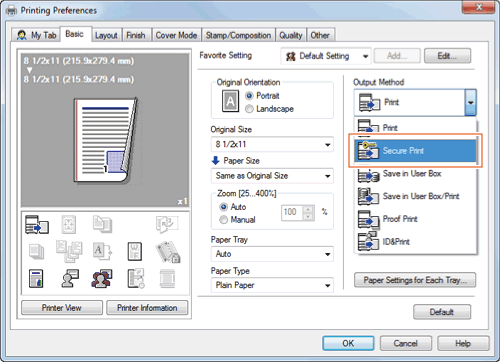Open the Finish tab
The width and height of the screenshot is (500, 362).
[136, 35]
